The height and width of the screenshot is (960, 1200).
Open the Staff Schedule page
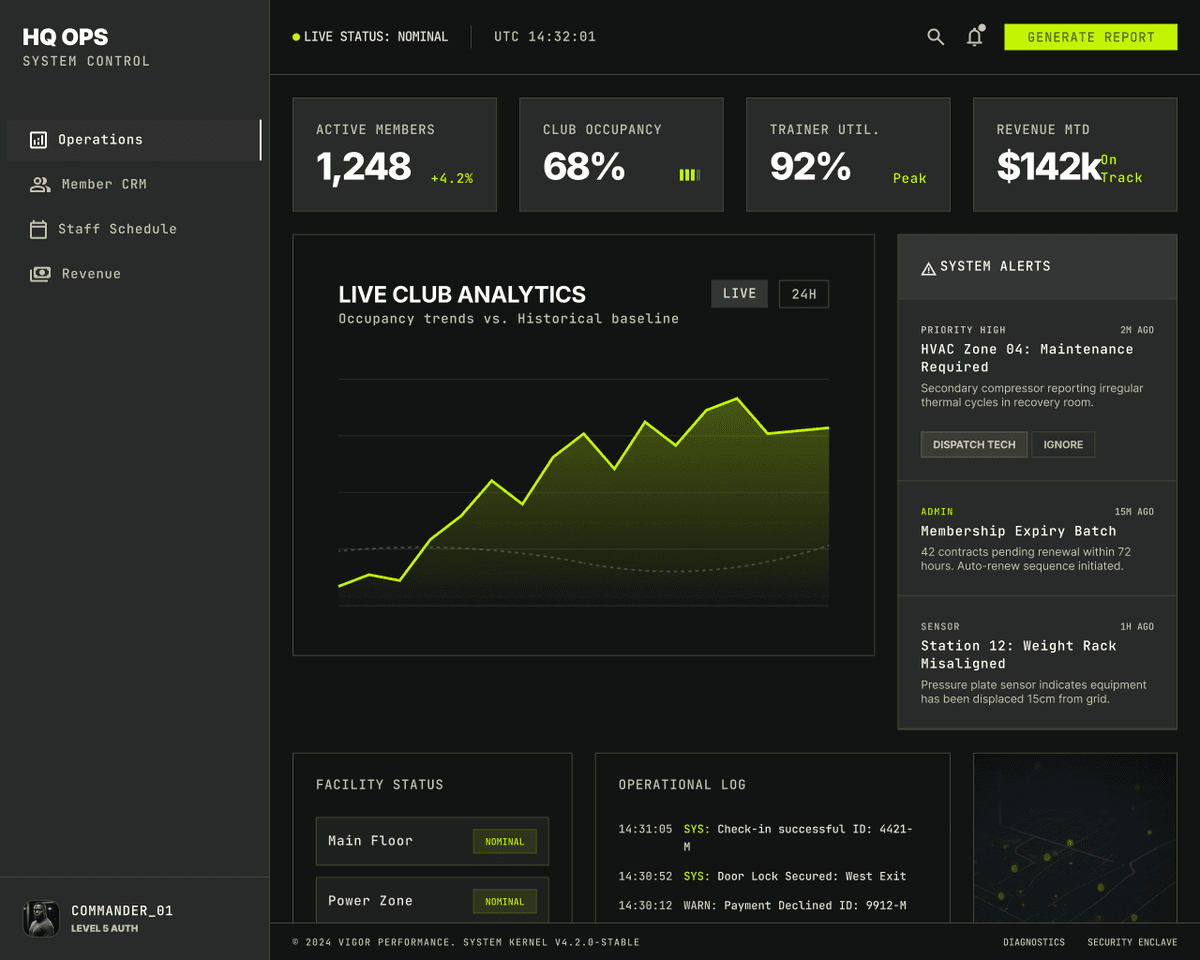tap(134, 229)
